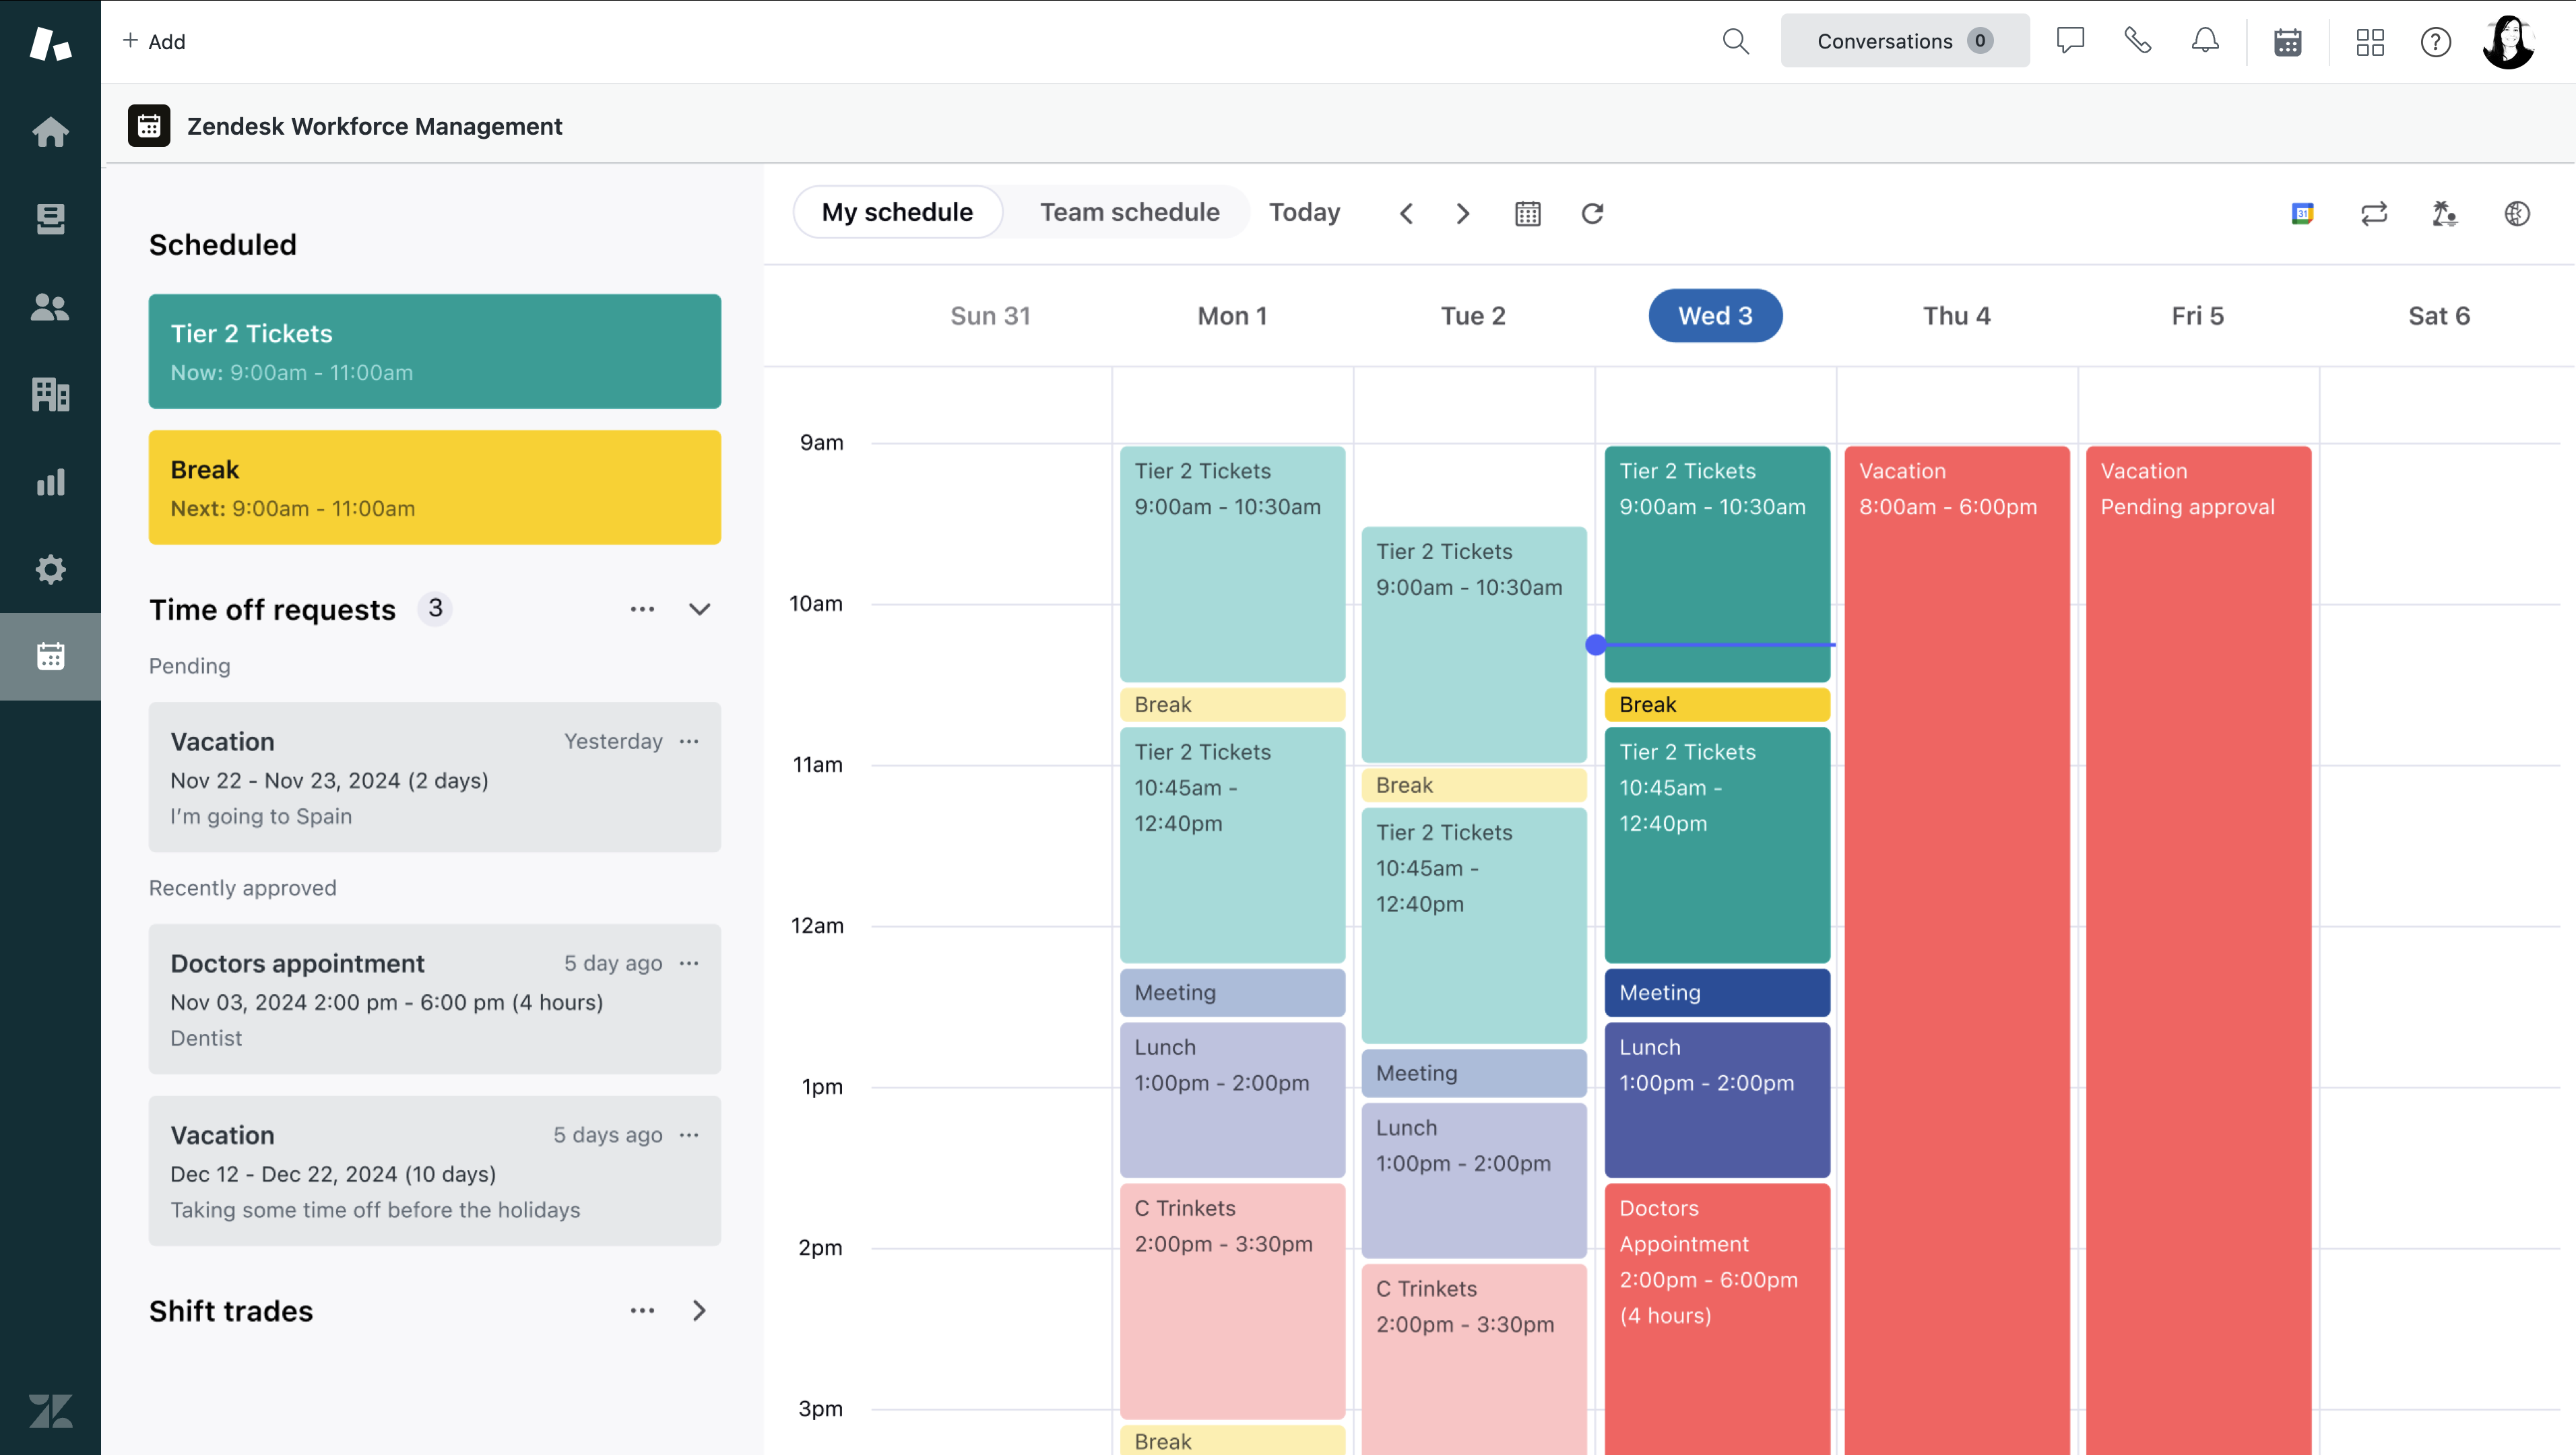Switch to My schedule view
Image resolution: width=2576 pixels, height=1455 pixels.
[x=897, y=212]
